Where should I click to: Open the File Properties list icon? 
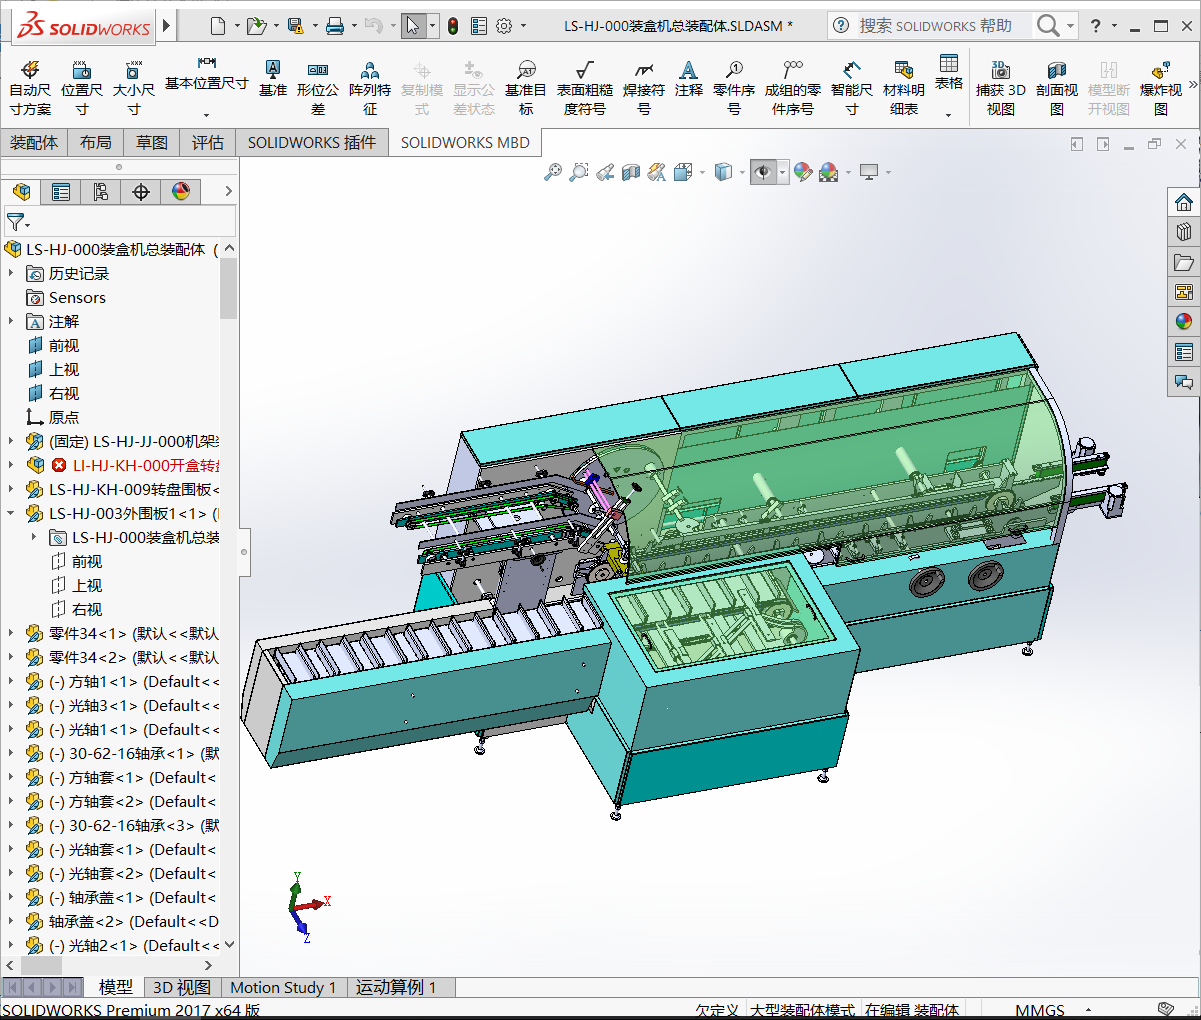pyautogui.click(x=479, y=26)
